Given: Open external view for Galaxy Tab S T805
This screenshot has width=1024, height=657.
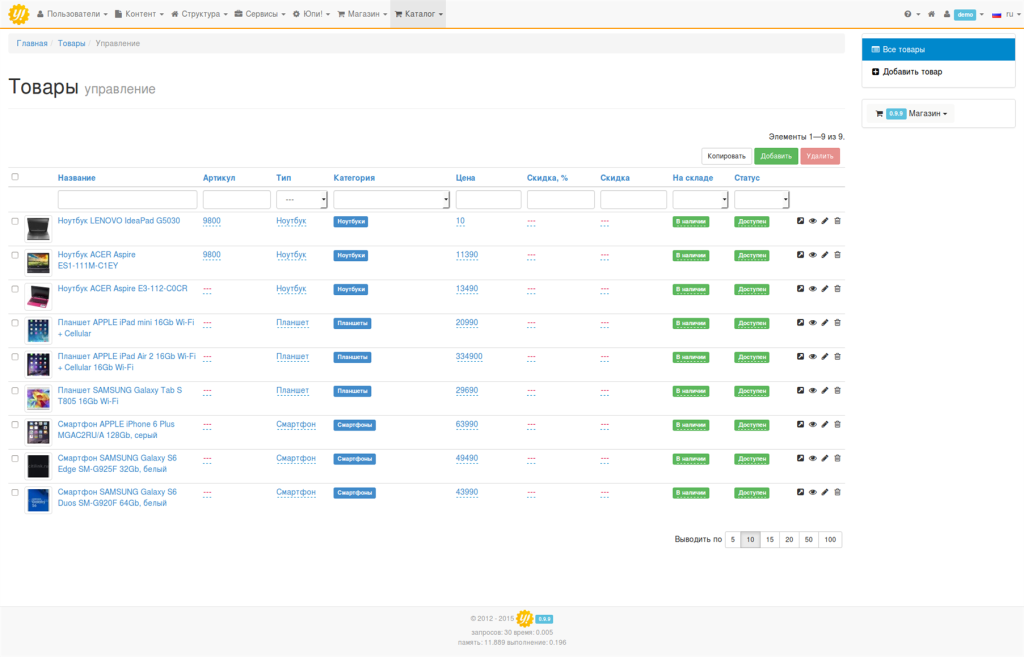Looking at the screenshot, I should (800, 391).
